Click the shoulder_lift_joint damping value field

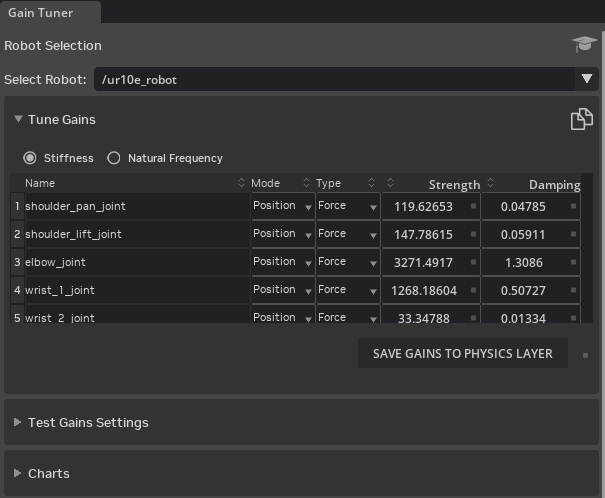point(523,234)
